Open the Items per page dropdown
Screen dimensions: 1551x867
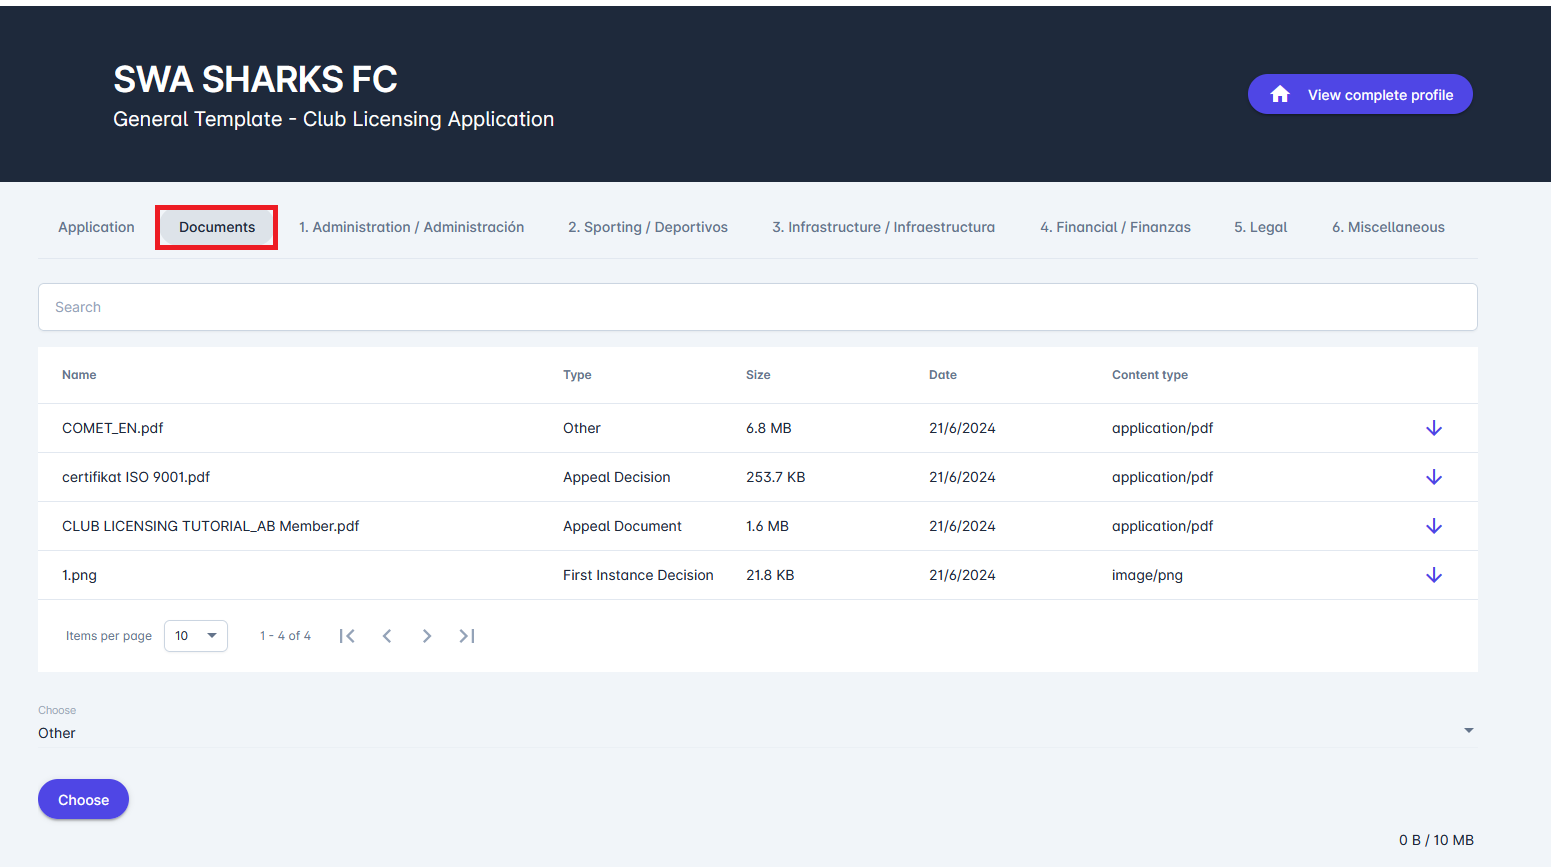[196, 636]
